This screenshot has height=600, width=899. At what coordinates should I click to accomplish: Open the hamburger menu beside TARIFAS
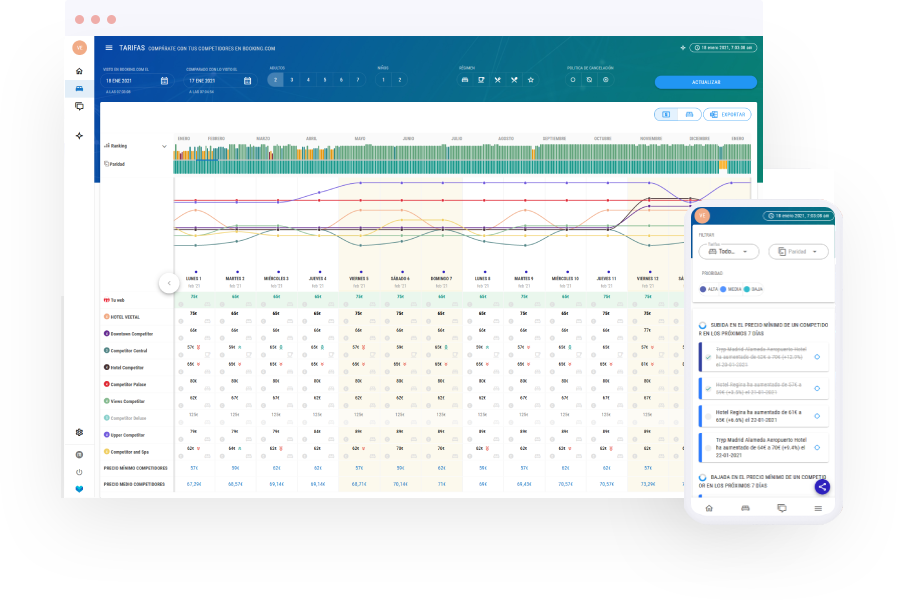click(x=109, y=48)
